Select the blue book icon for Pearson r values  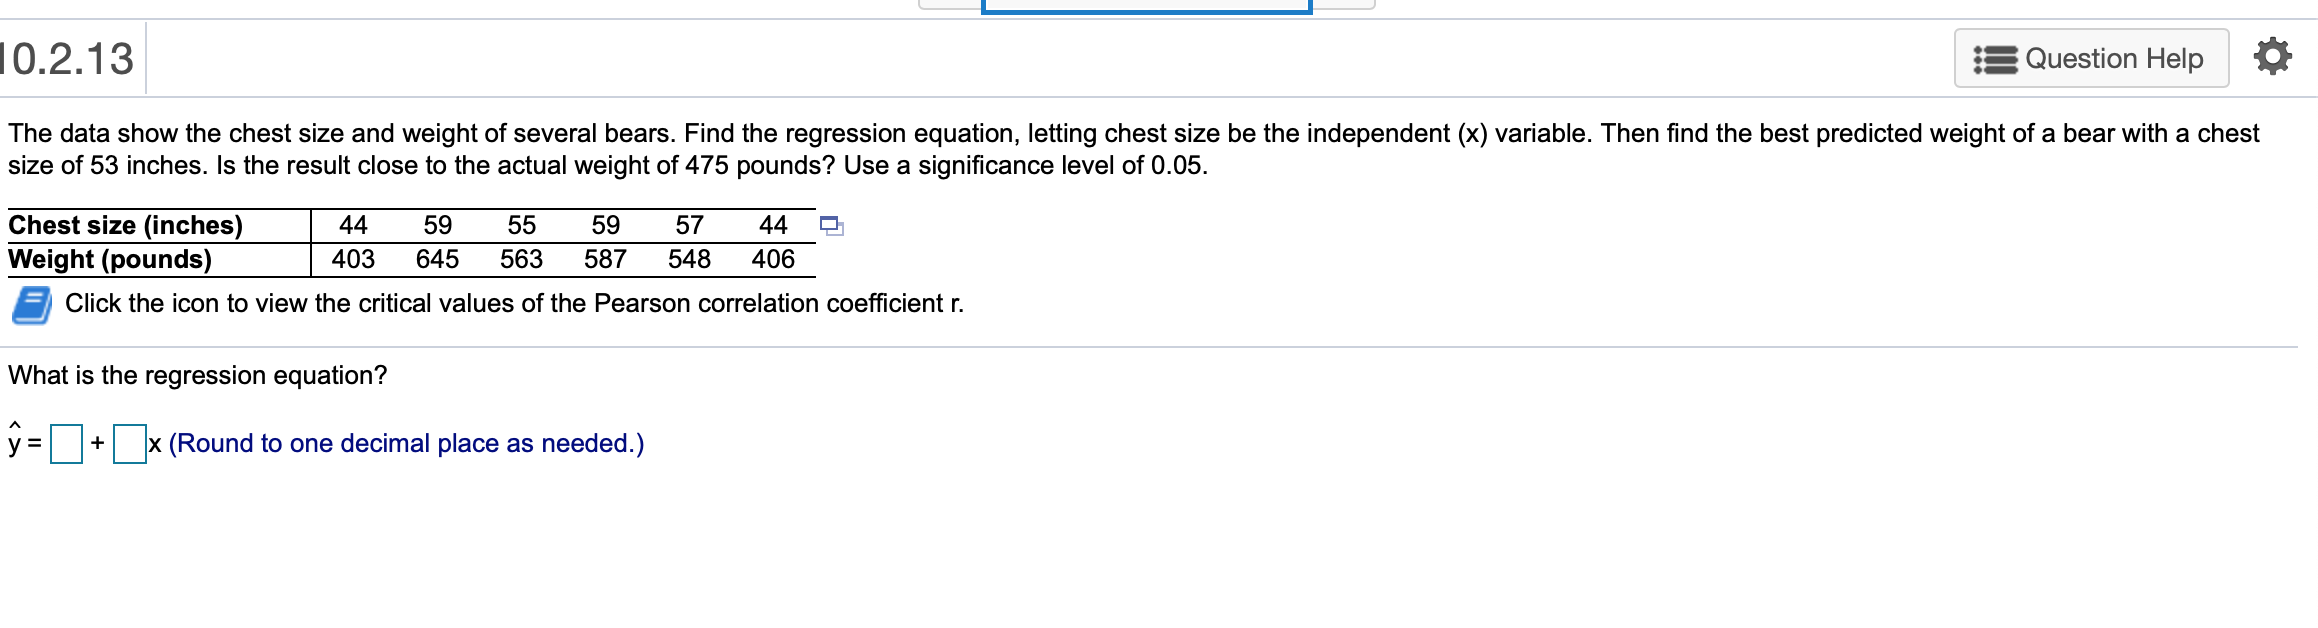click(x=30, y=307)
